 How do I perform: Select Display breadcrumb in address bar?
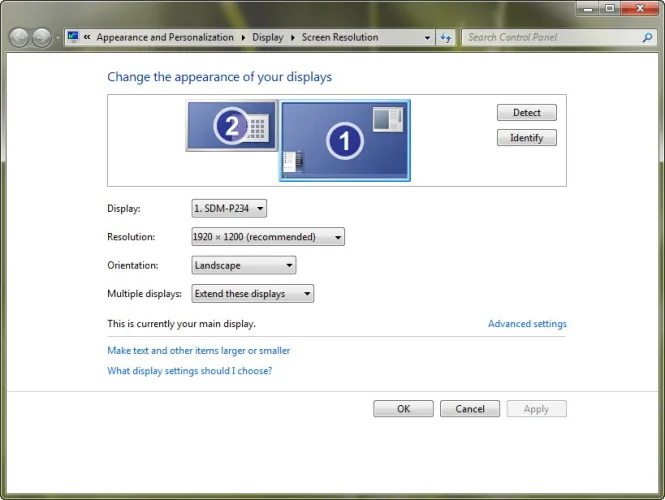pyautogui.click(x=268, y=37)
